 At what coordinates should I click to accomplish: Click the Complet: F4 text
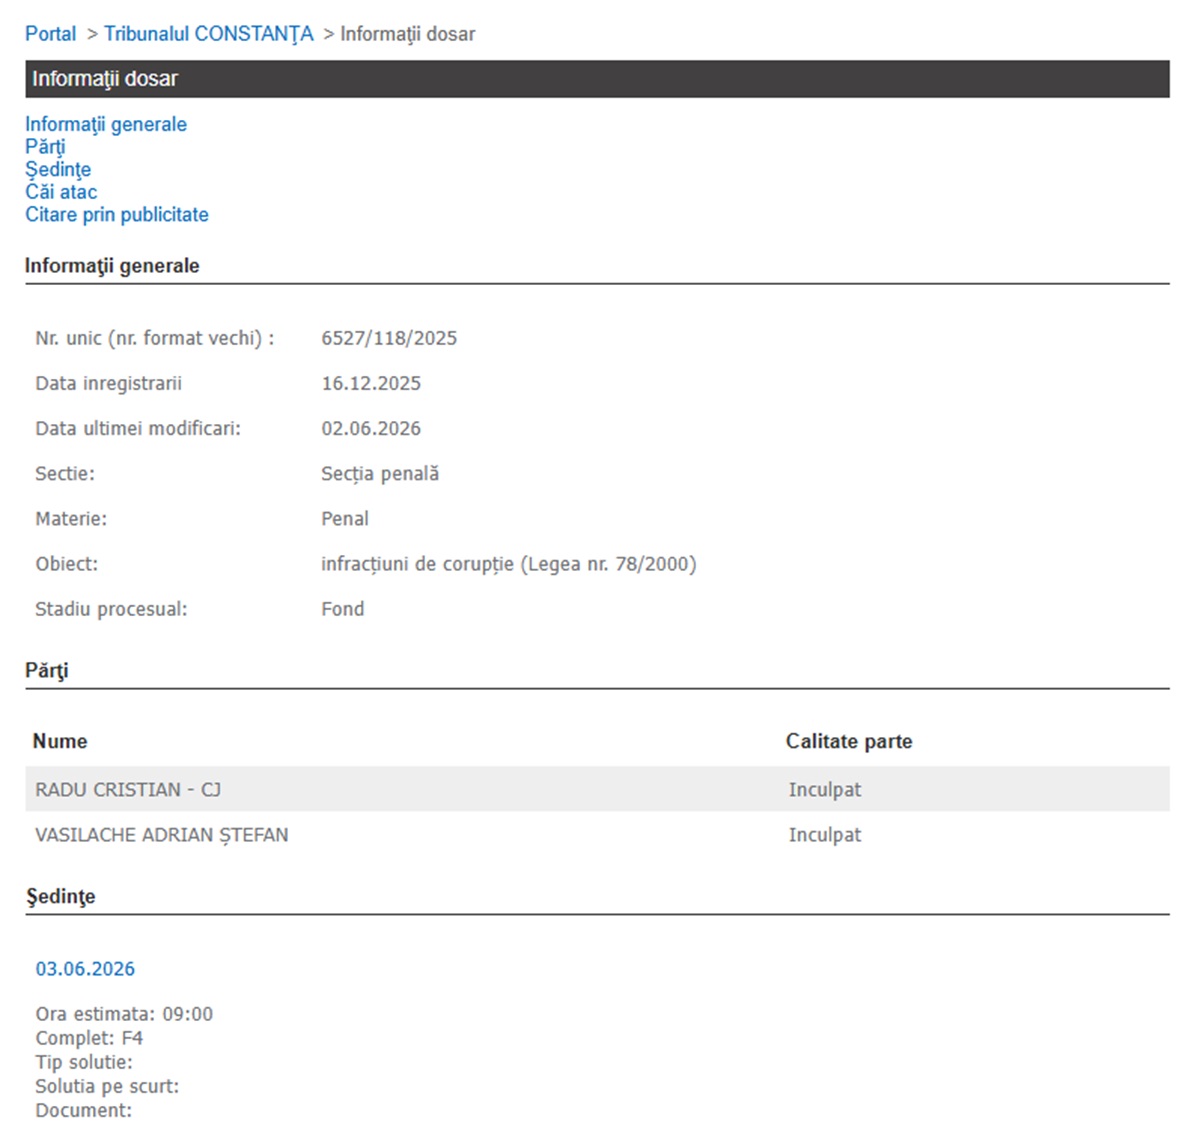point(89,1038)
